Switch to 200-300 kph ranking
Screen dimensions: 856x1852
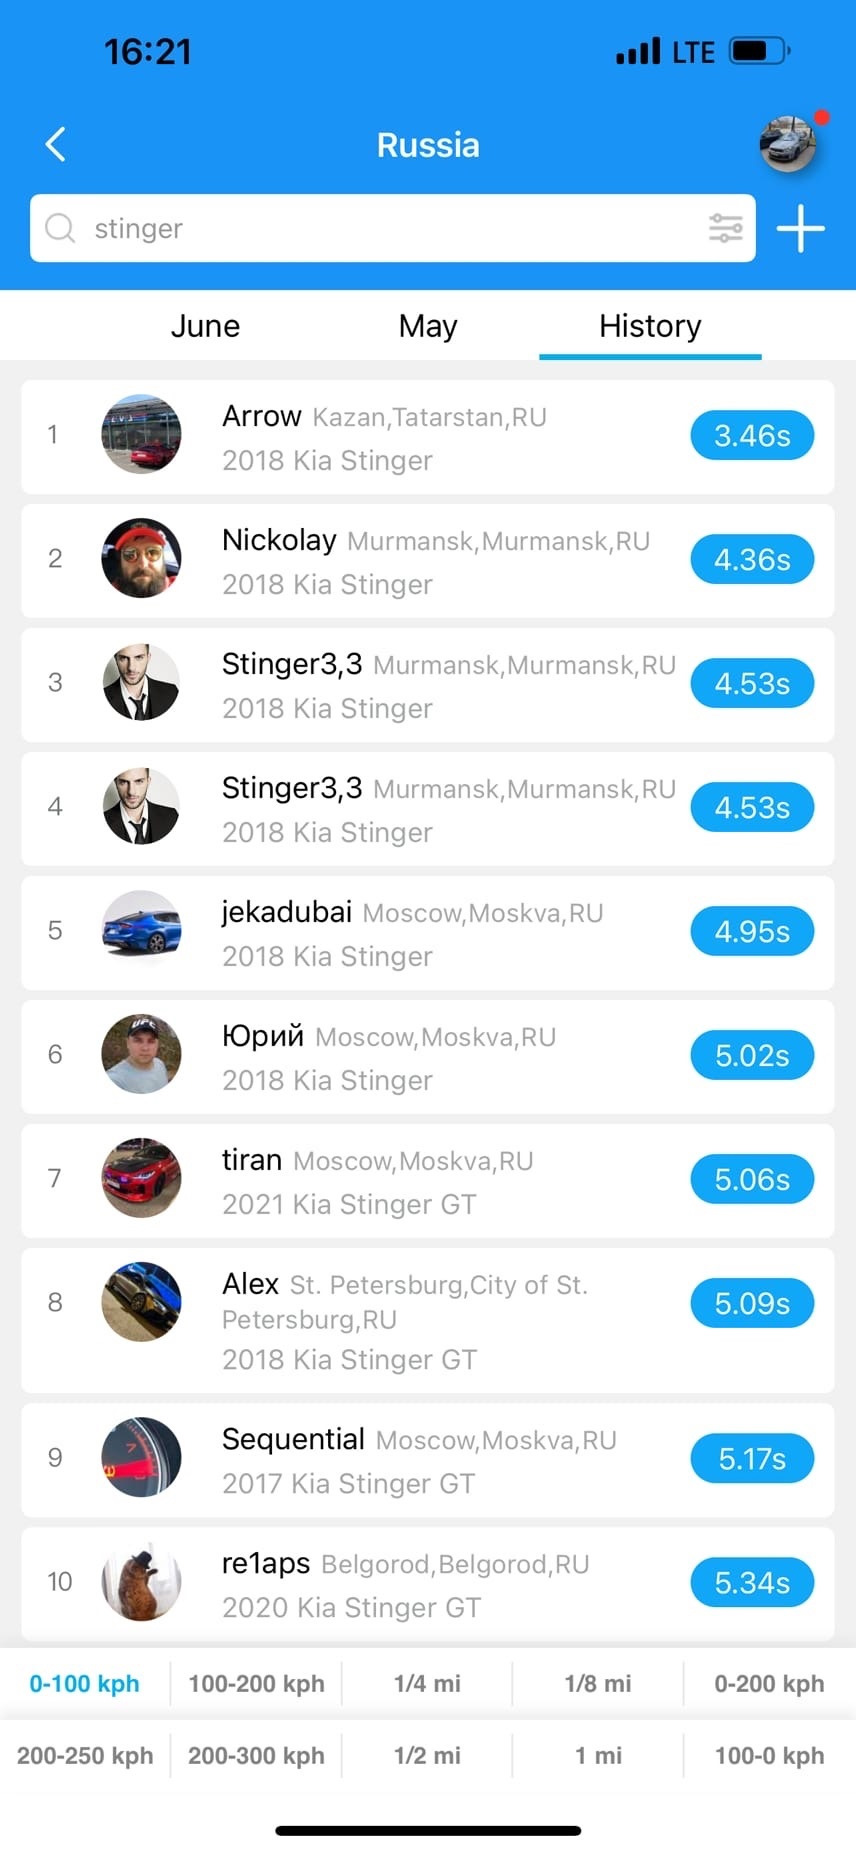pyautogui.click(x=256, y=1756)
